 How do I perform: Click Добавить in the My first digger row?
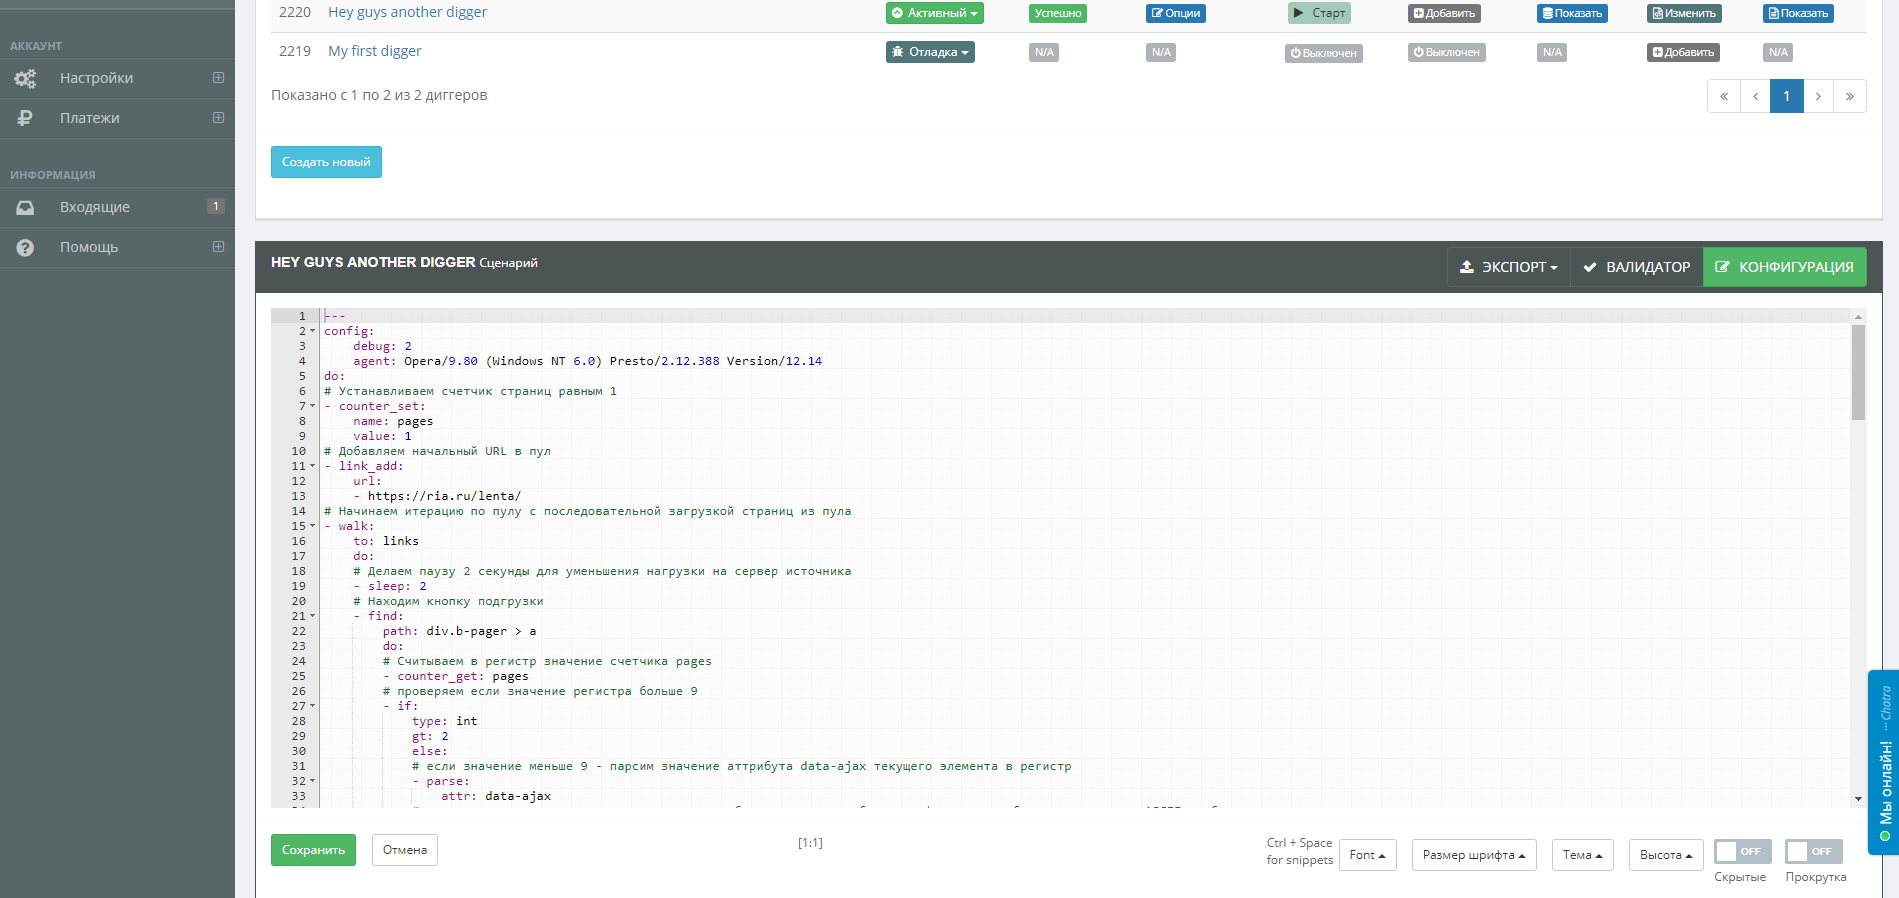[1683, 52]
